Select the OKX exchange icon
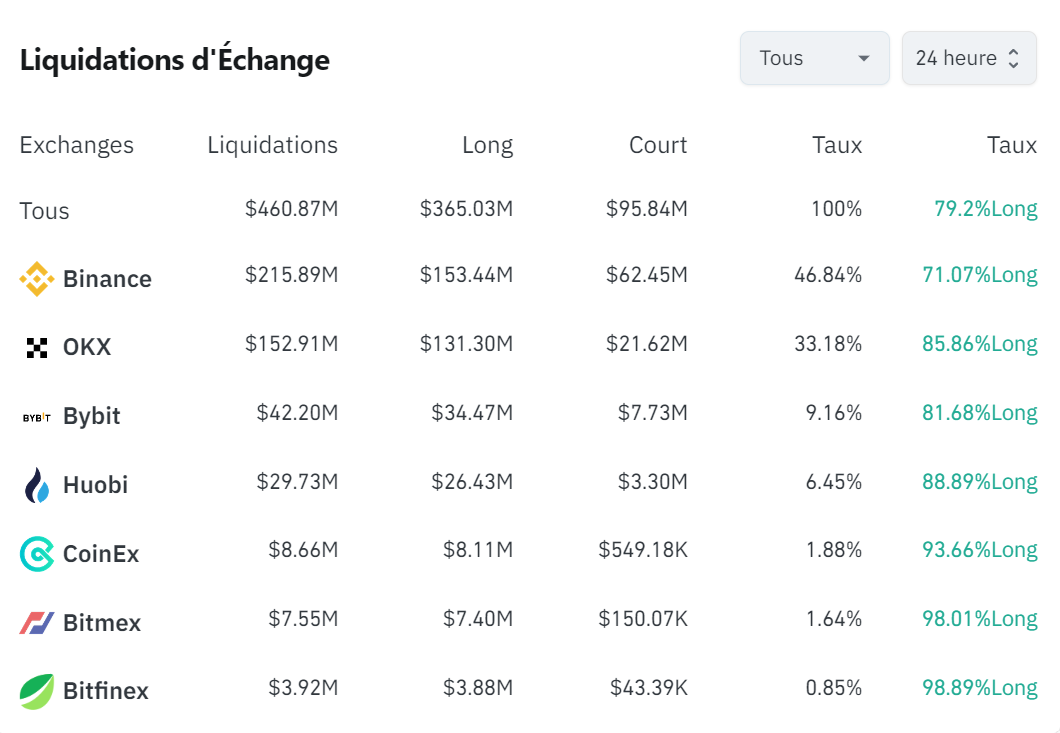 click(36, 347)
